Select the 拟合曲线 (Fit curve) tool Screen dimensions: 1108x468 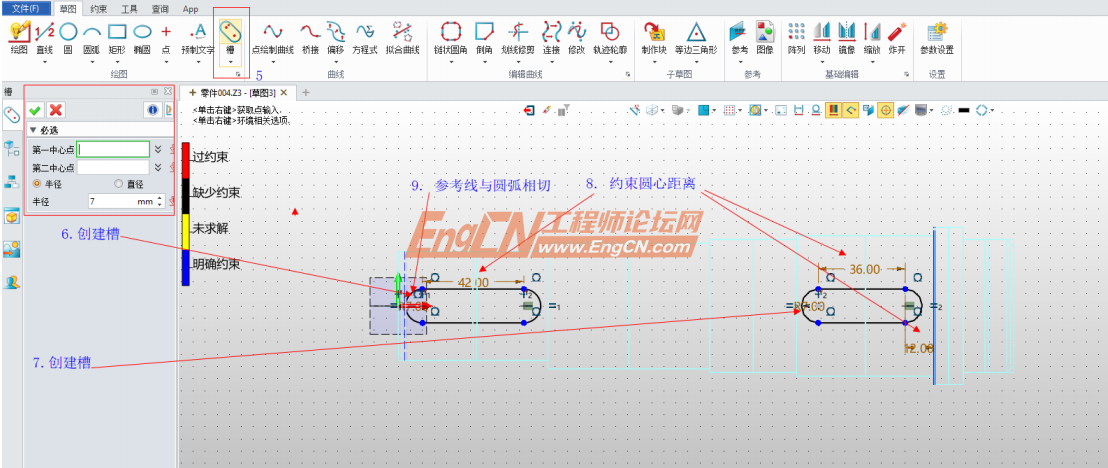tap(403, 37)
